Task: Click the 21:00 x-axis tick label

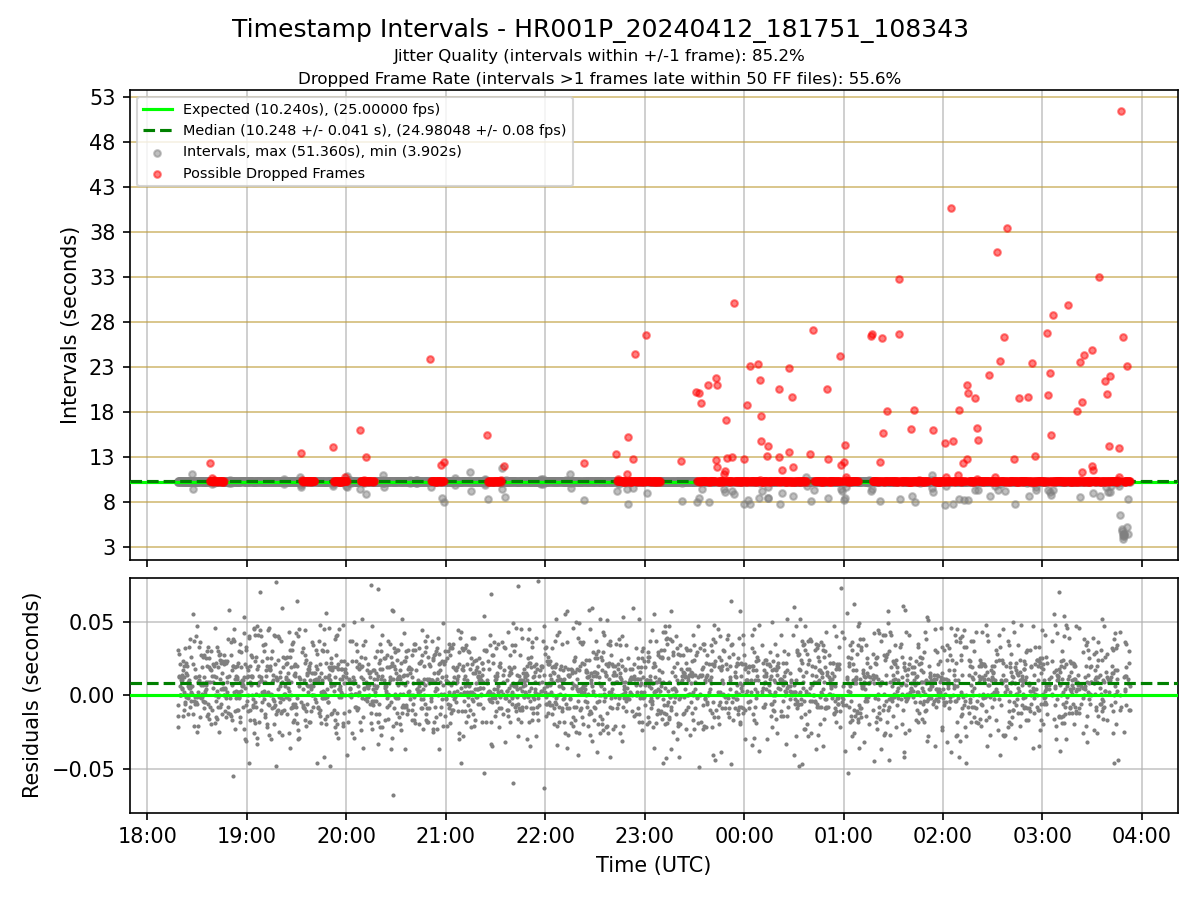Action: (x=445, y=834)
